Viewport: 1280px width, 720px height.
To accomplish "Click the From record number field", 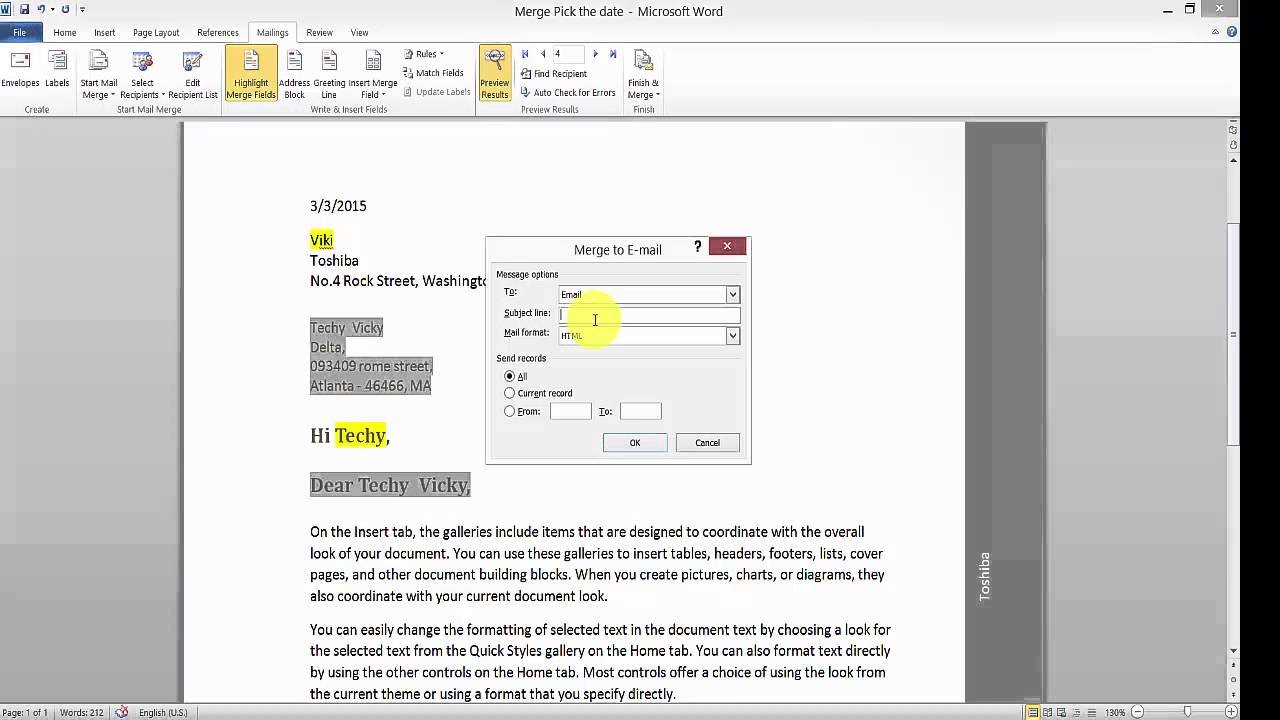I will 570,411.
